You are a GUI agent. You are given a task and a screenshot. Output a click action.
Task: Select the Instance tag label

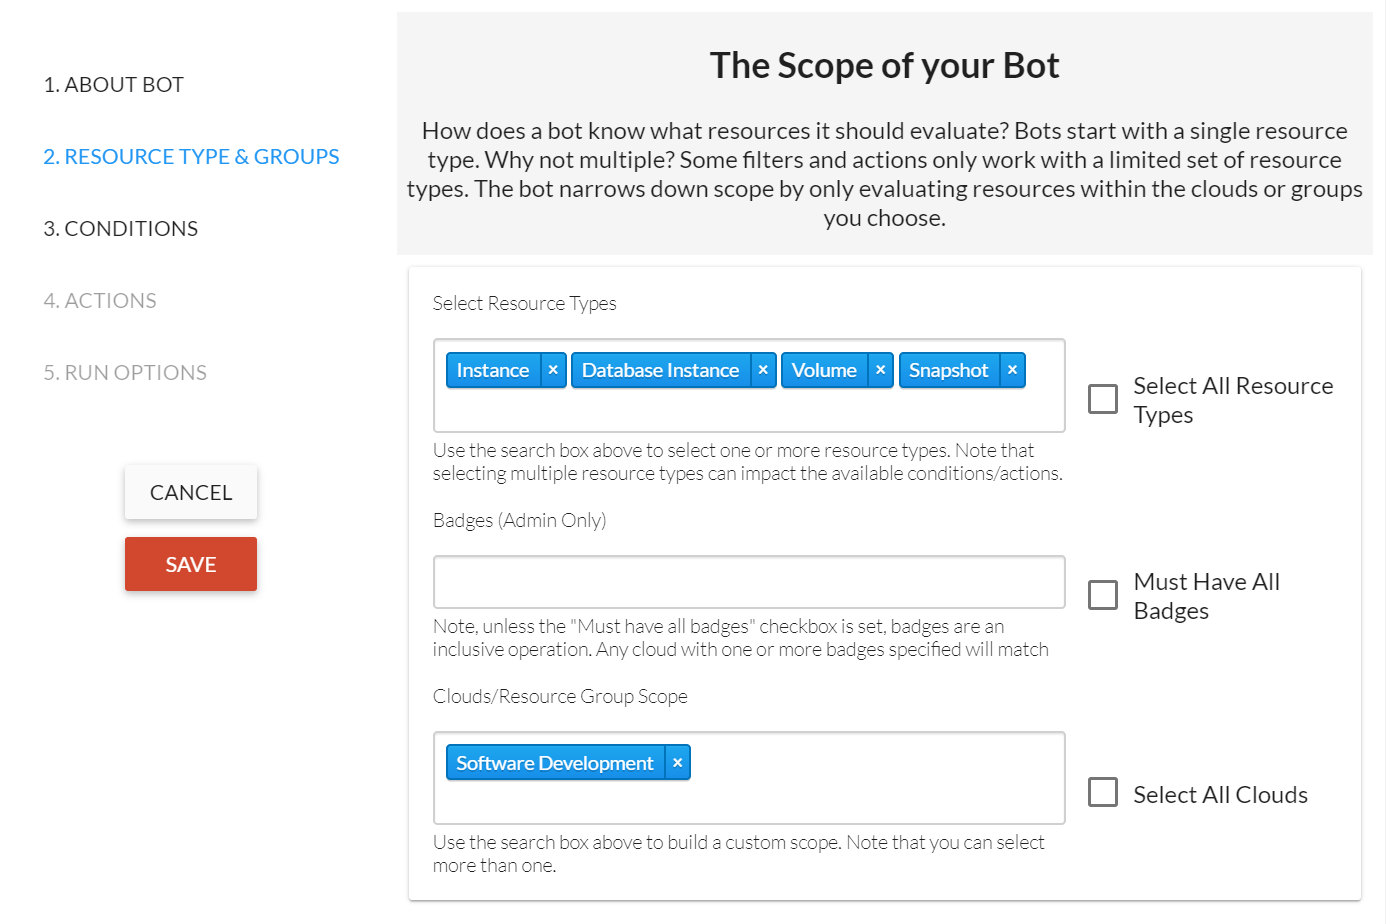tap(493, 370)
